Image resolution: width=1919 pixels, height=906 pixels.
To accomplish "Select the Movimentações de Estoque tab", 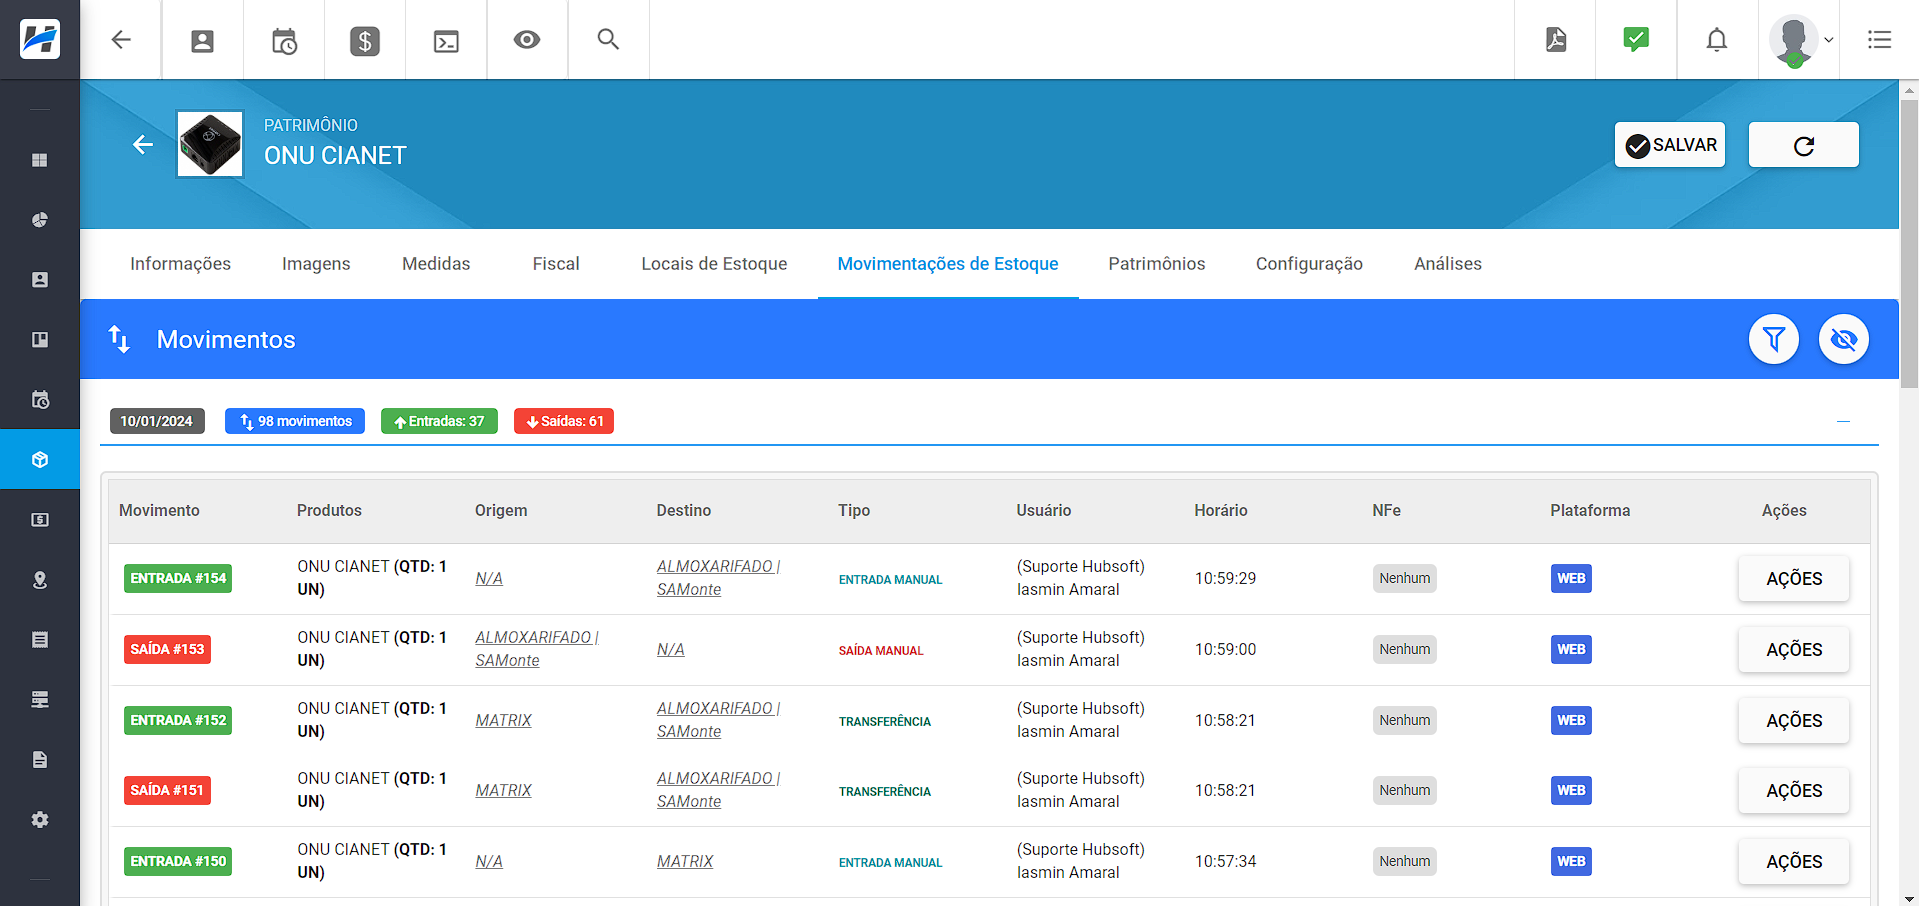I will (948, 264).
